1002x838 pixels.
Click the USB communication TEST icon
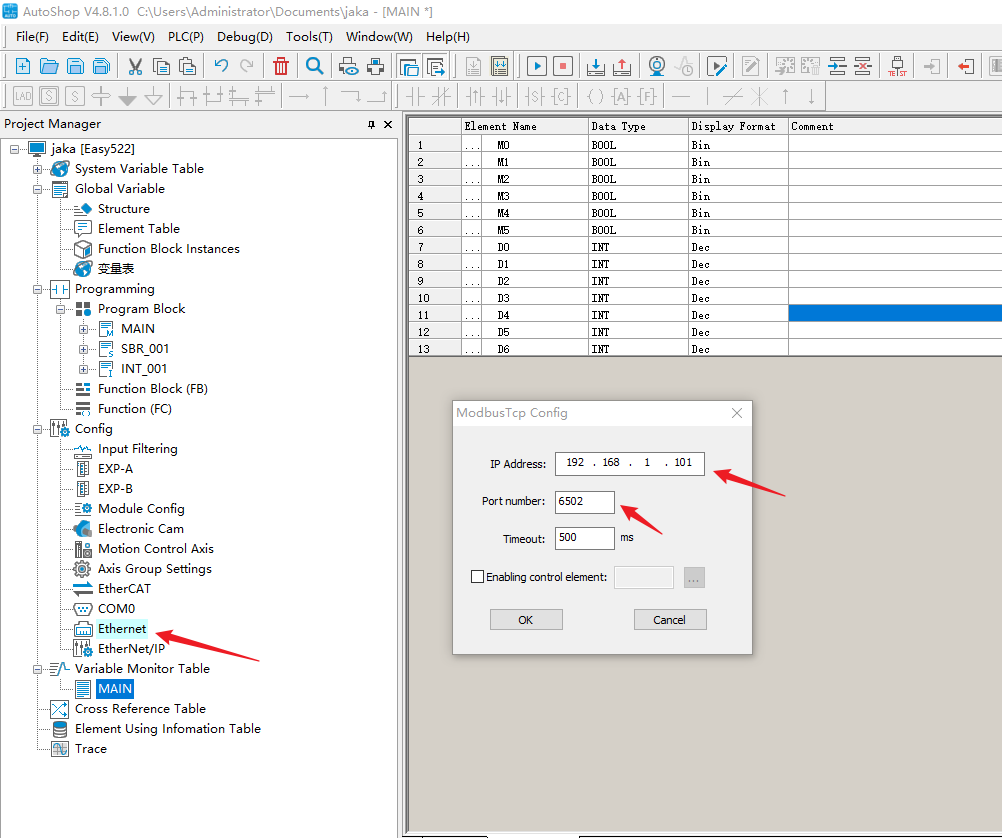point(897,67)
